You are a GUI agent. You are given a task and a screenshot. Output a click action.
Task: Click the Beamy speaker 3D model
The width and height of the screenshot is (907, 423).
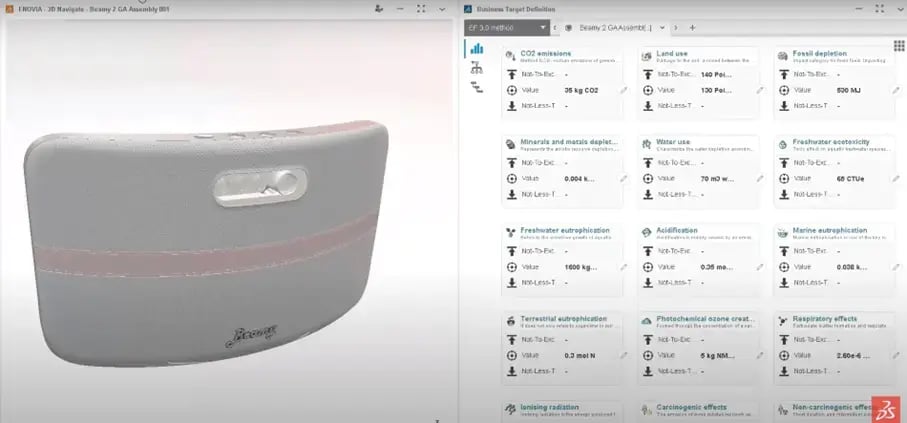207,246
